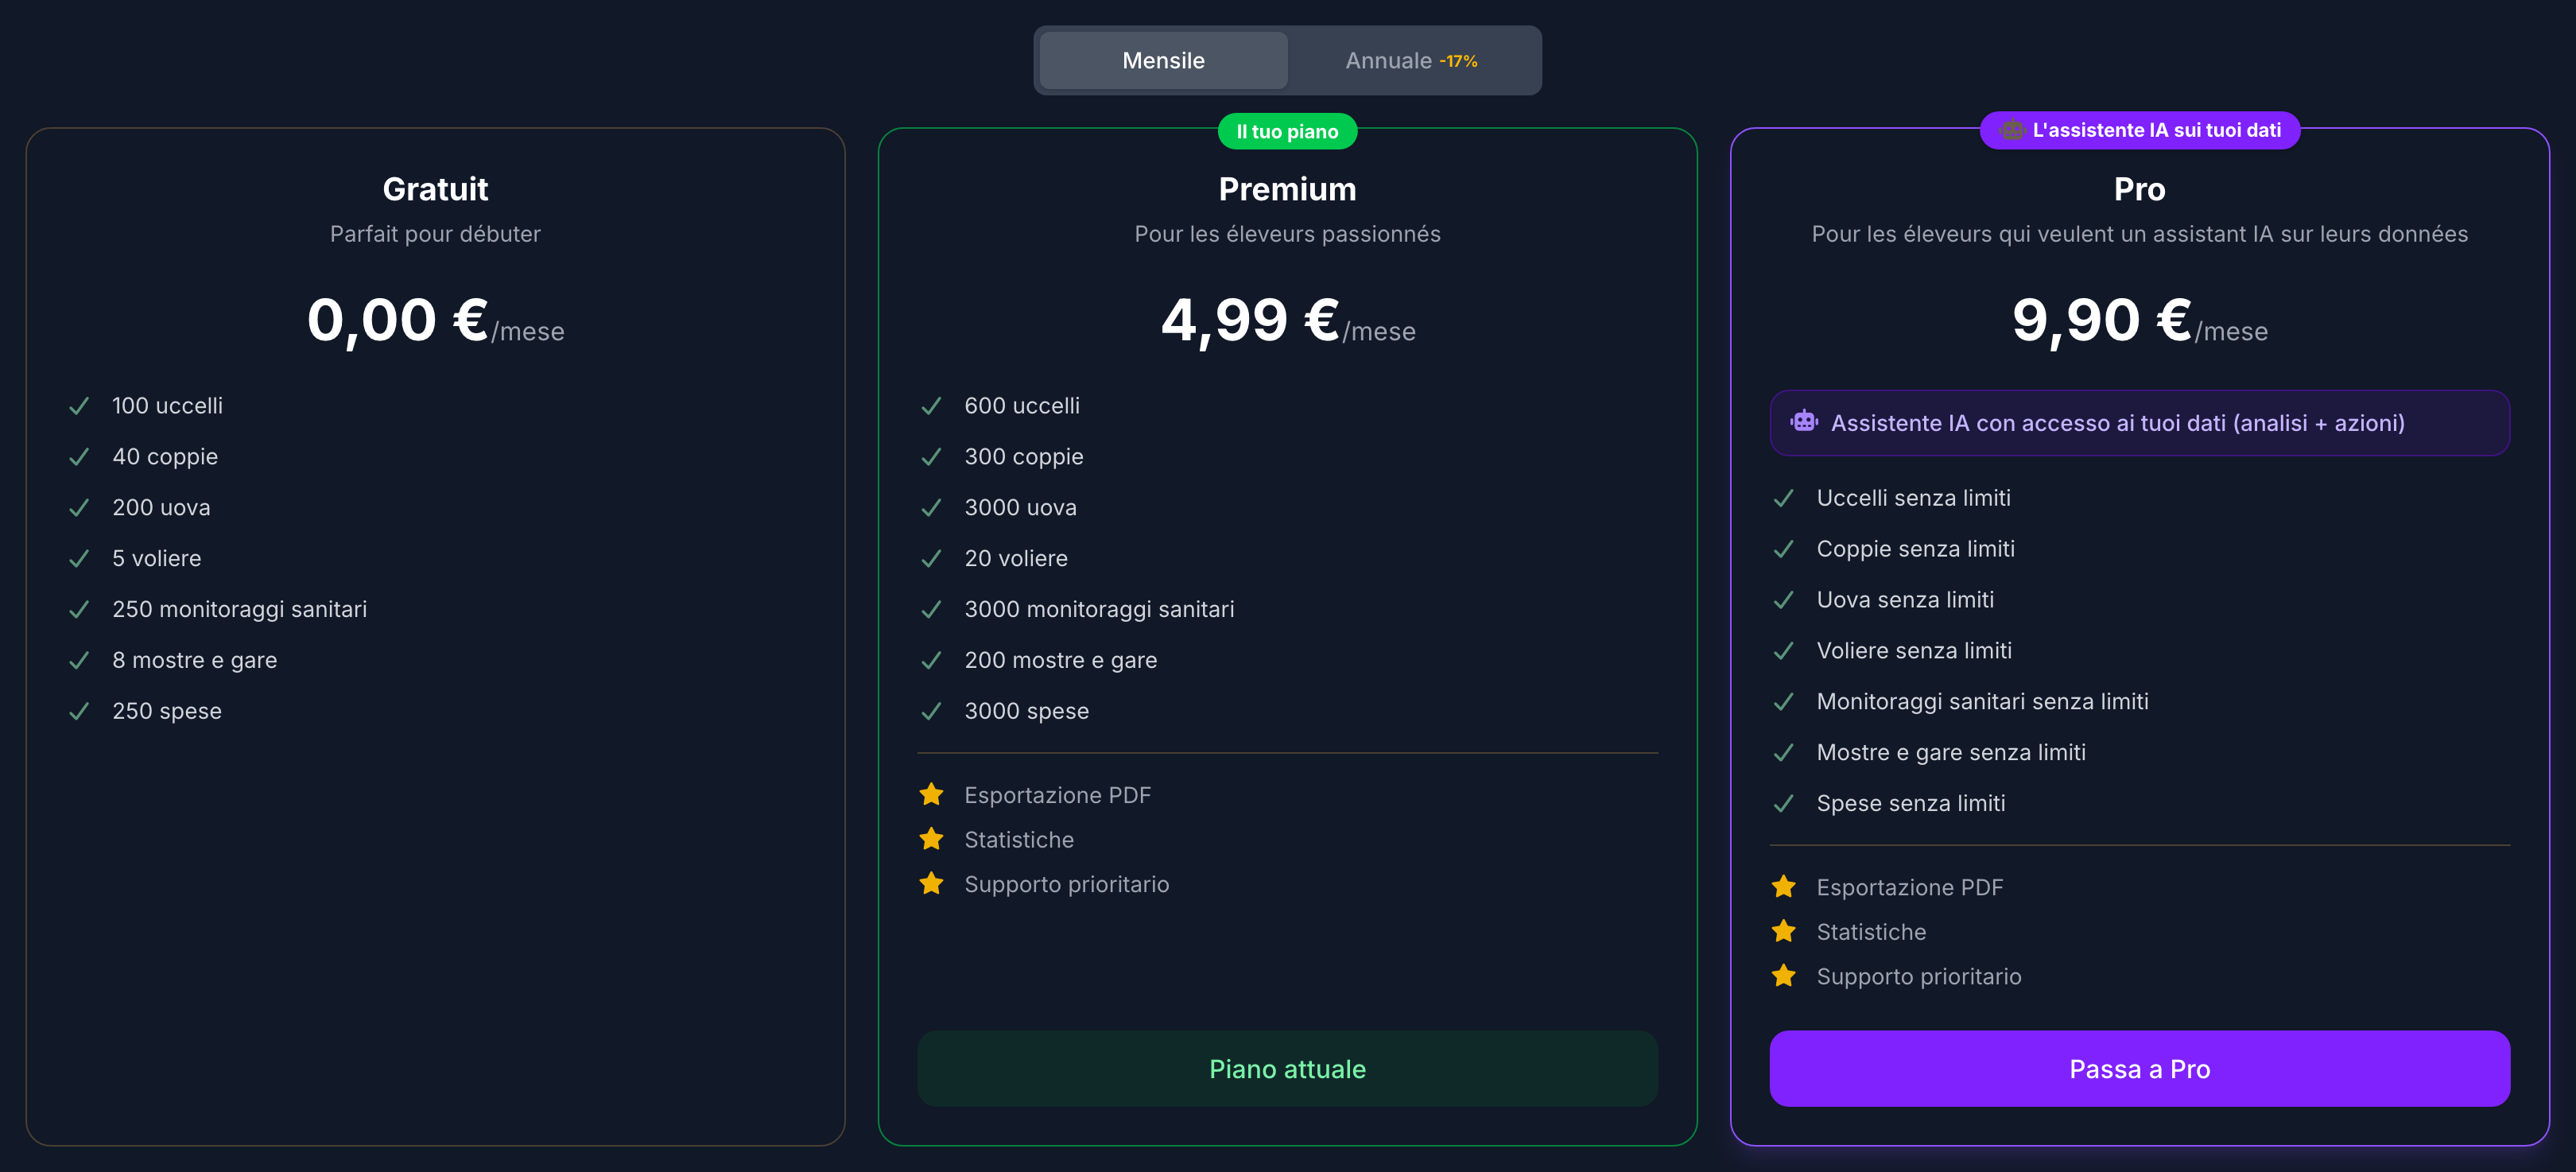Click the robot icon beside Assistente IA
Screen dimensions: 2576x1172
click(1804, 422)
